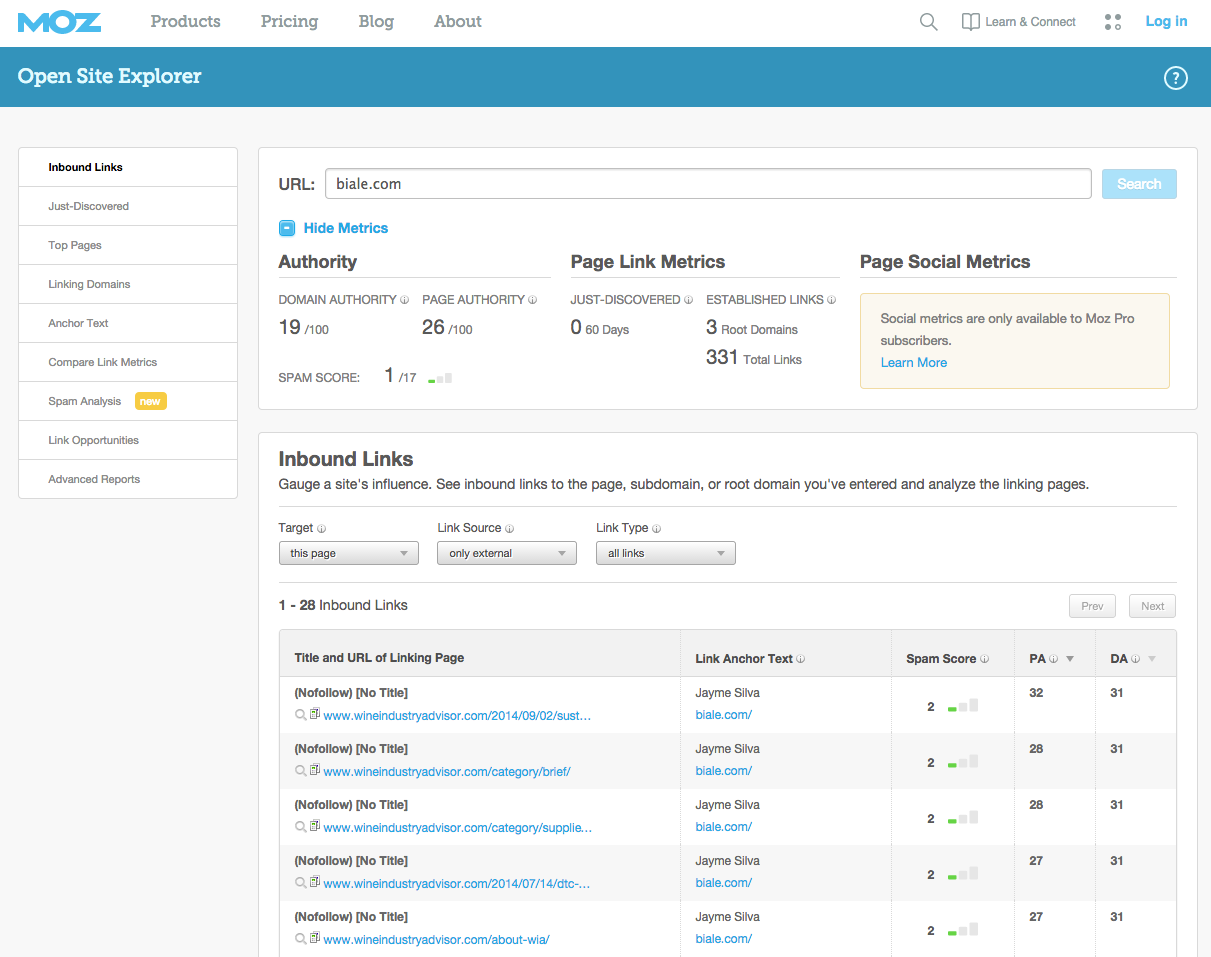The image size is (1211, 957).
Task: Click the Target filter info icon
Action: pos(322,528)
